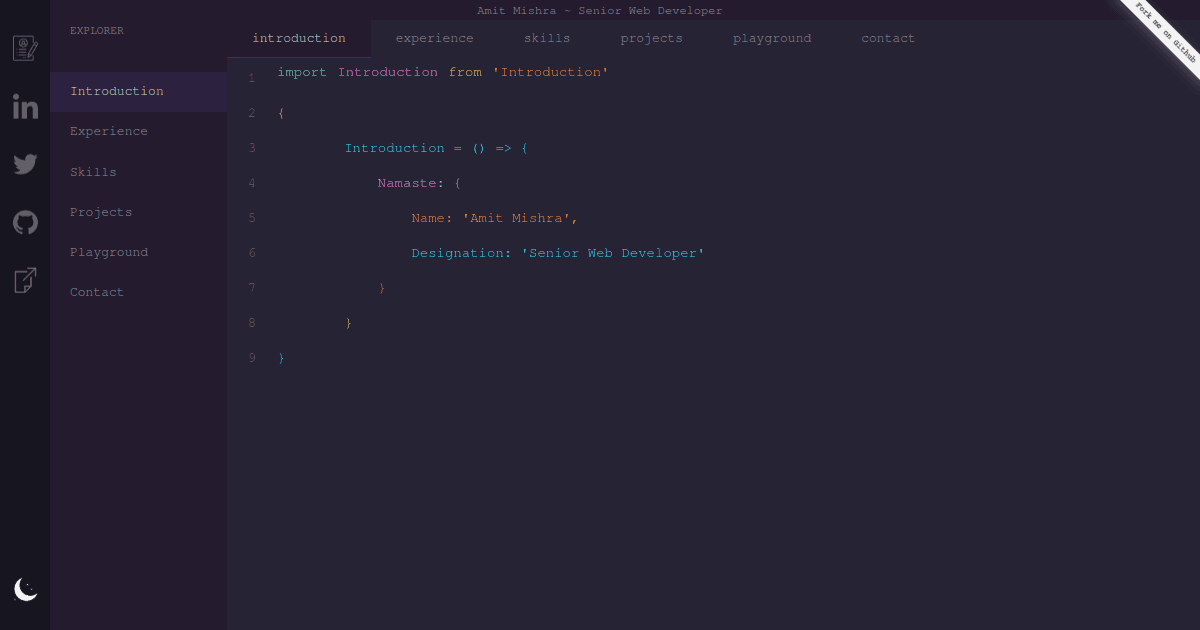The height and width of the screenshot is (630, 1200).
Task: Switch to the skills tab
Action: point(547,38)
